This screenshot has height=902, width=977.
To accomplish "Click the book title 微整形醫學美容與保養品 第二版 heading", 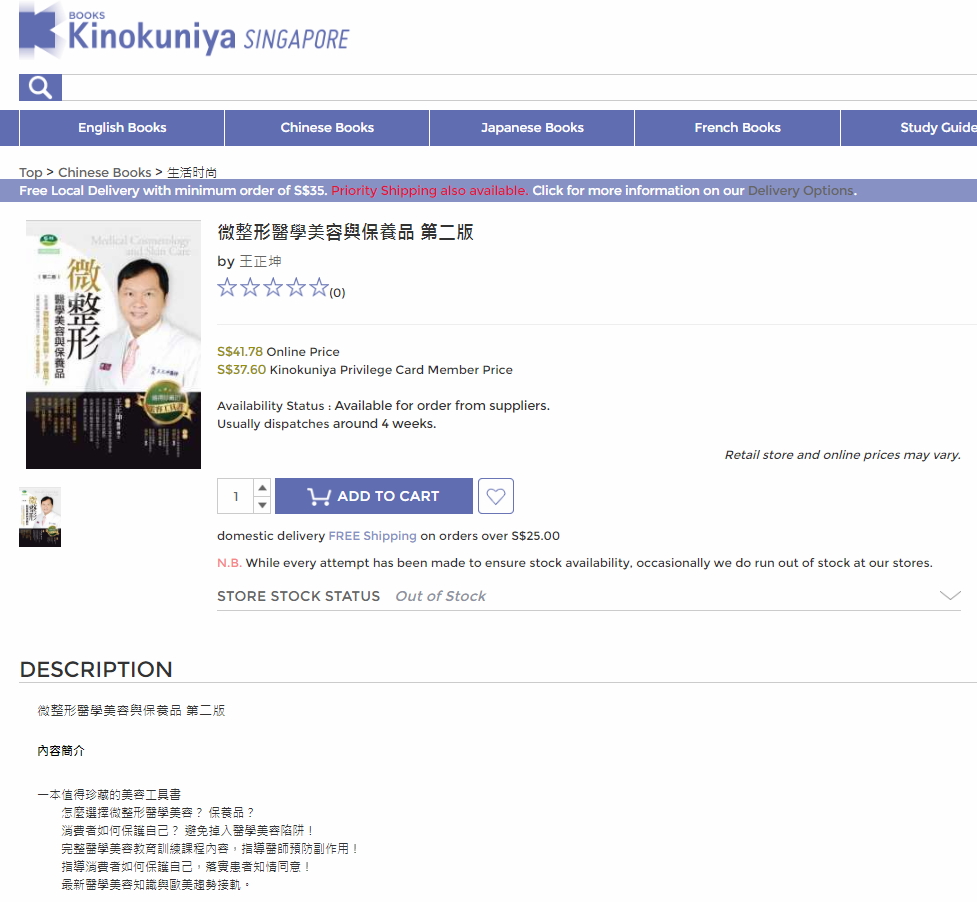I will (x=345, y=232).
